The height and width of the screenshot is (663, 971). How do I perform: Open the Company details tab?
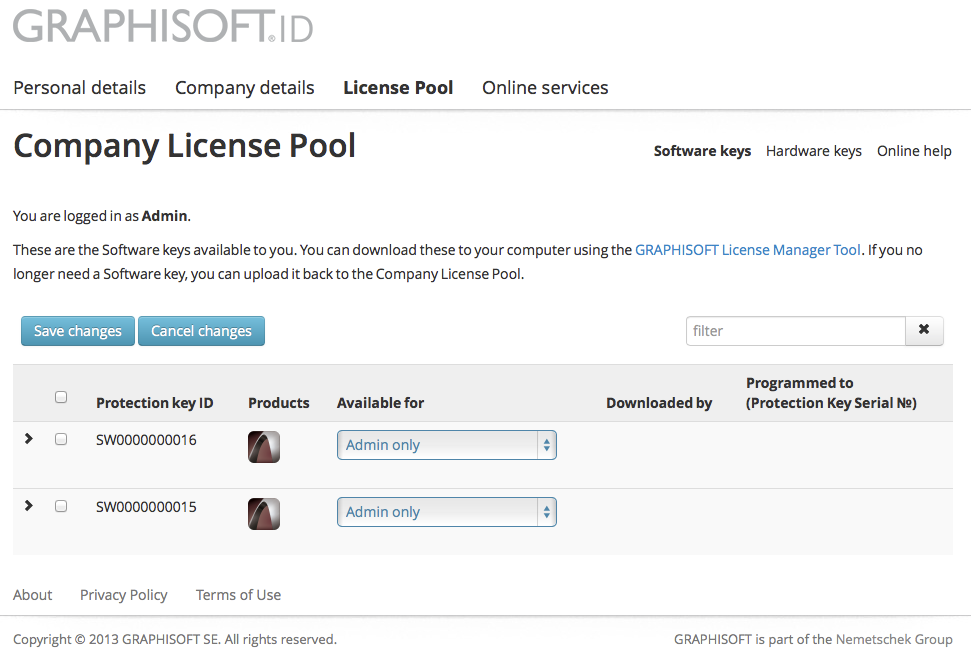[x=245, y=88]
